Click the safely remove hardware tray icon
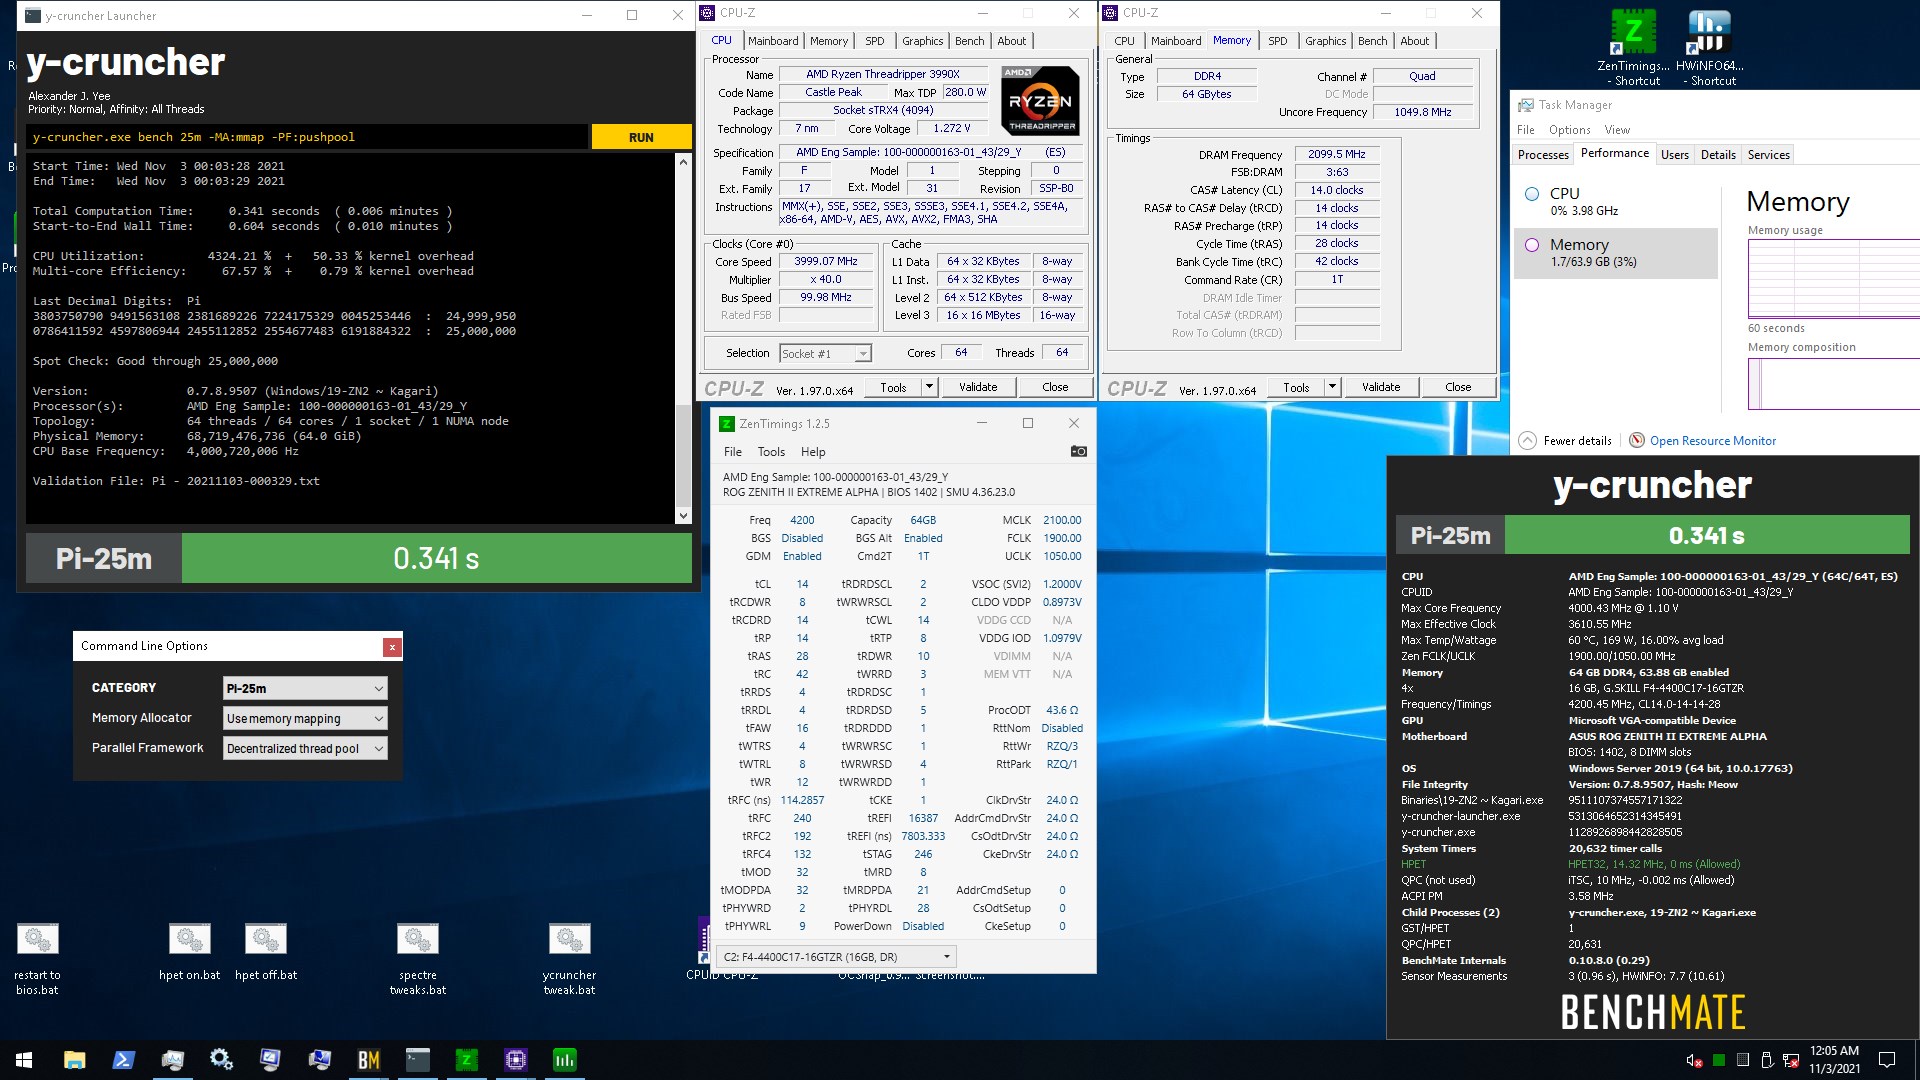Image resolution: width=1920 pixels, height=1080 pixels. (1767, 1060)
